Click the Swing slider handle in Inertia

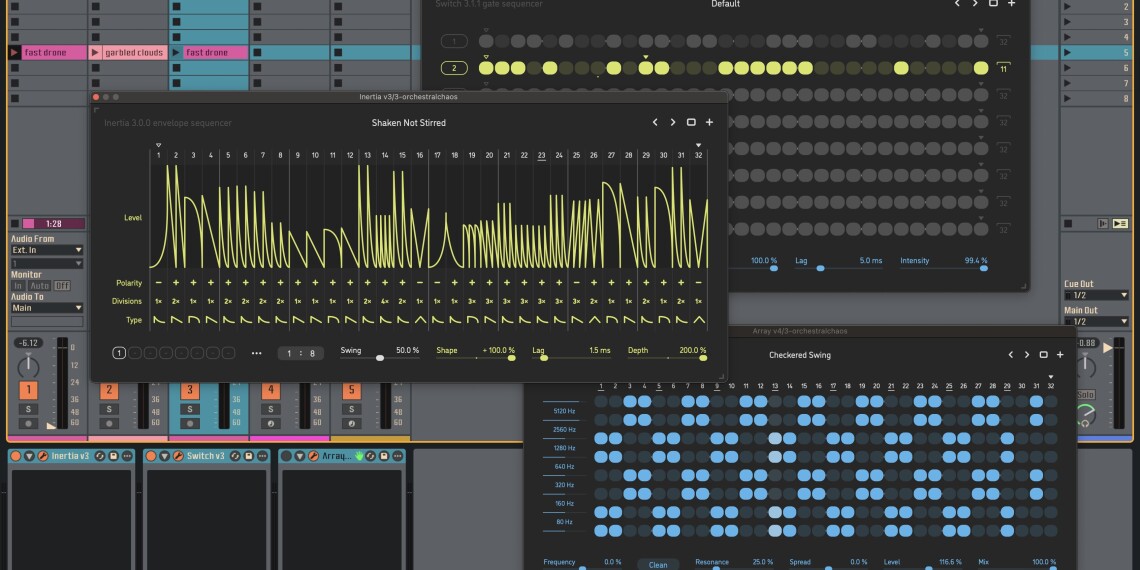point(379,358)
